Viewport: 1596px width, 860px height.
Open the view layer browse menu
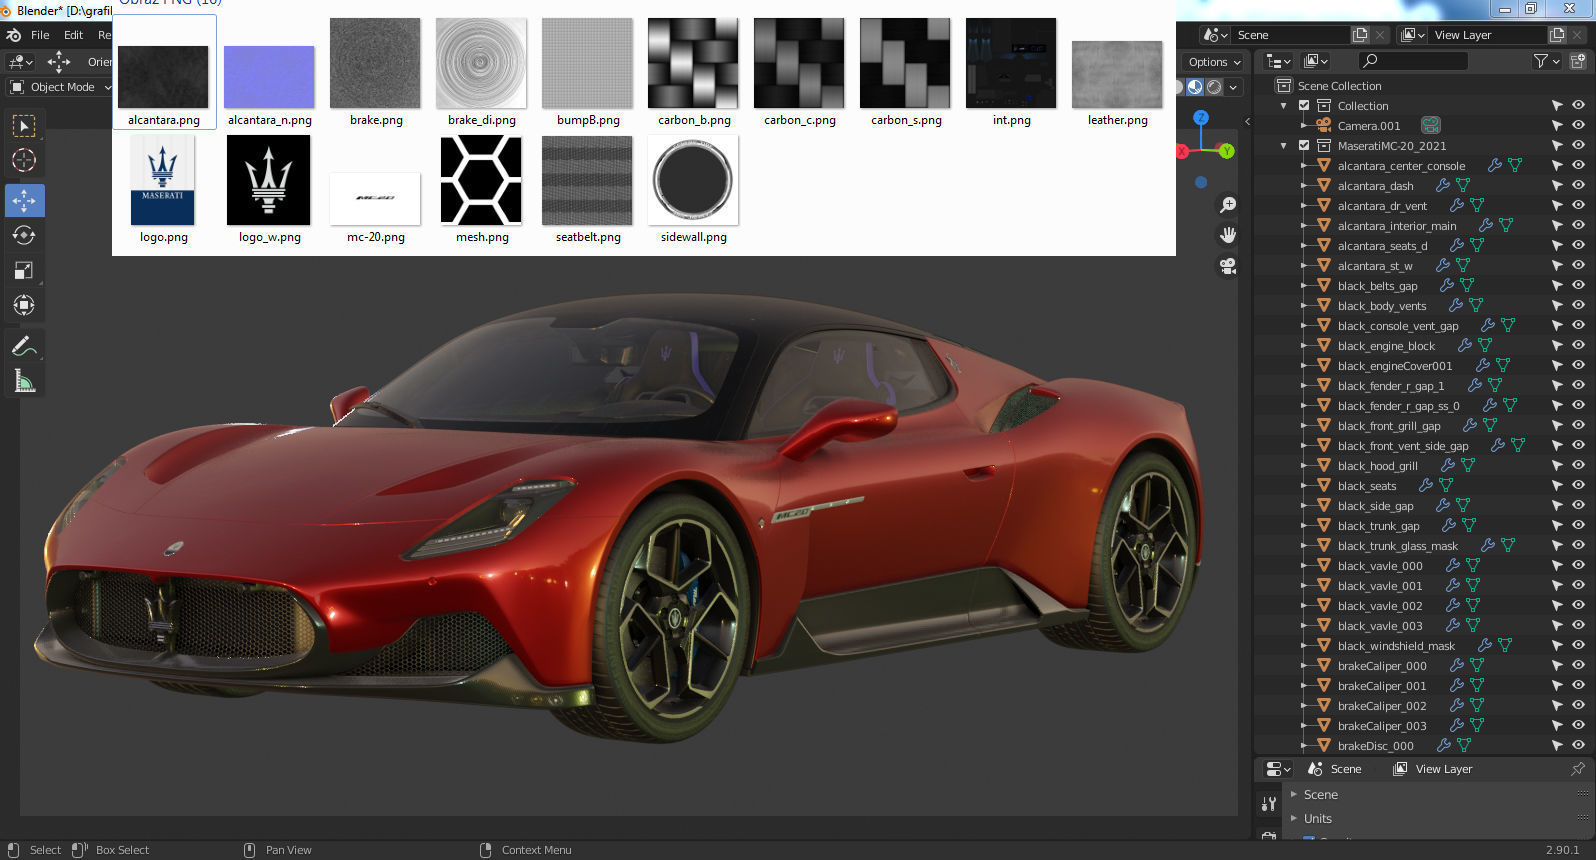click(1412, 35)
